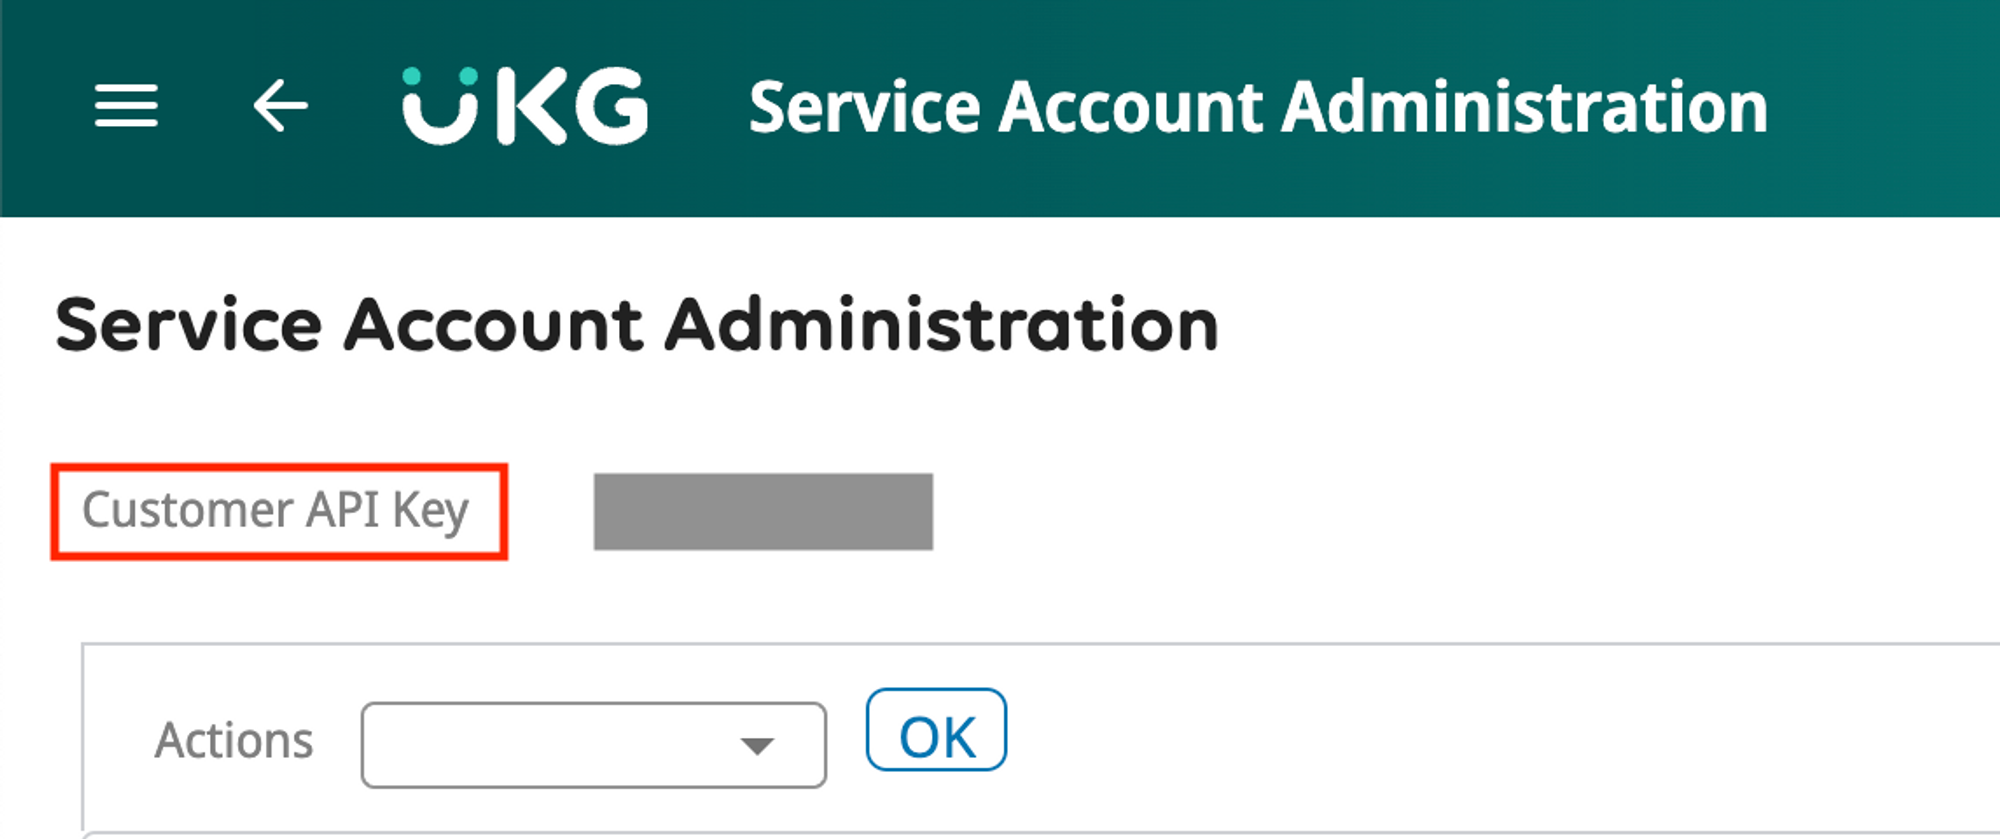The height and width of the screenshot is (839, 2000).
Task: Click the Customer API Key label
Action: point(276,511)
